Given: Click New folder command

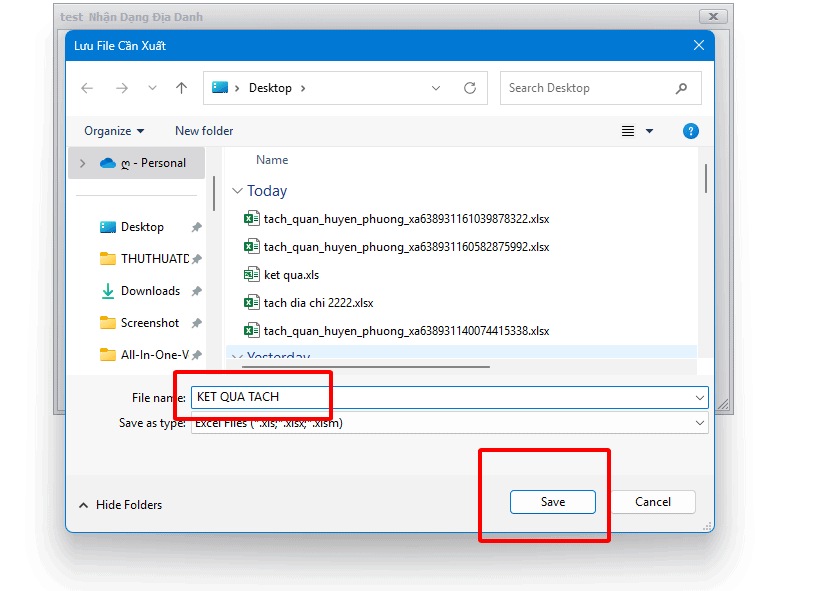Looking at the screenshot, I should [204, 131].
